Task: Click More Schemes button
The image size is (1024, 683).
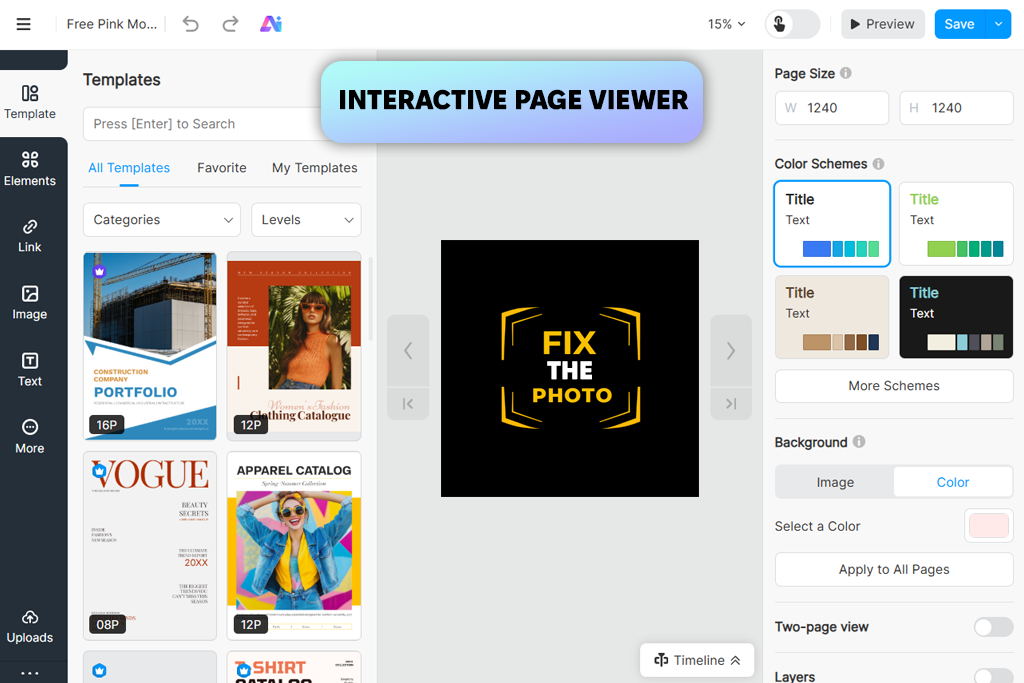Action: point(894,386)
